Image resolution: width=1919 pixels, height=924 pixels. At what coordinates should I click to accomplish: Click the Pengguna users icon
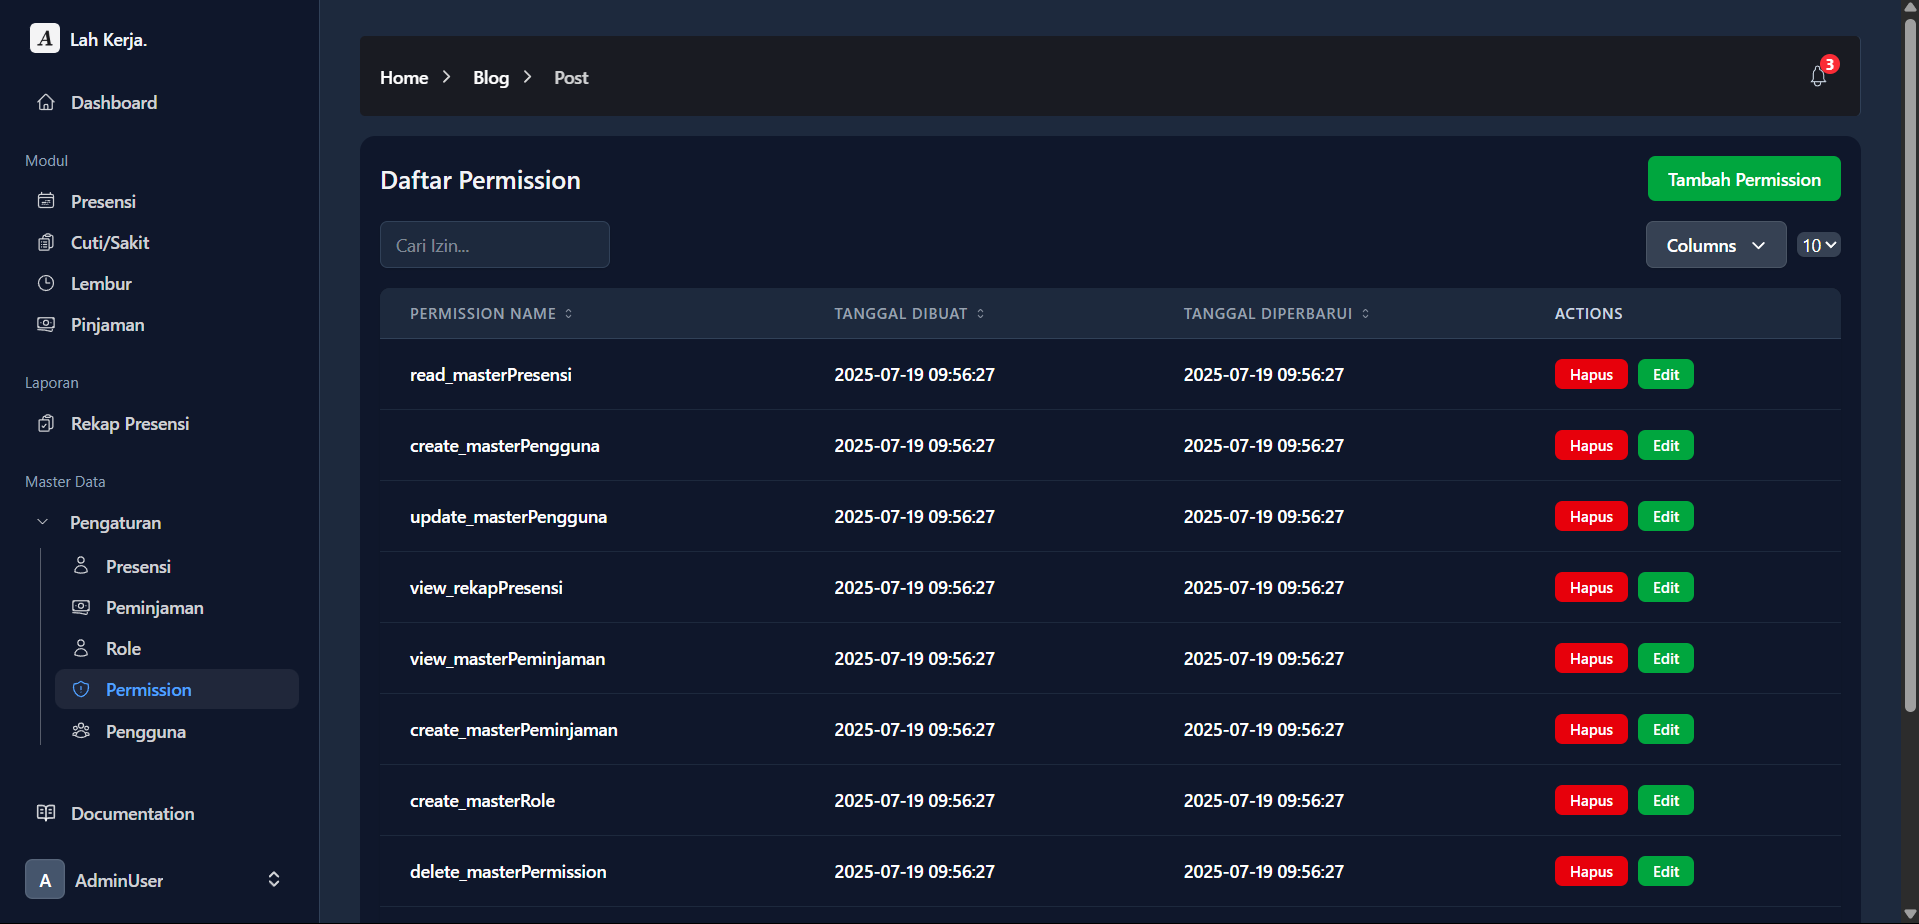click(x=81, y=731)
